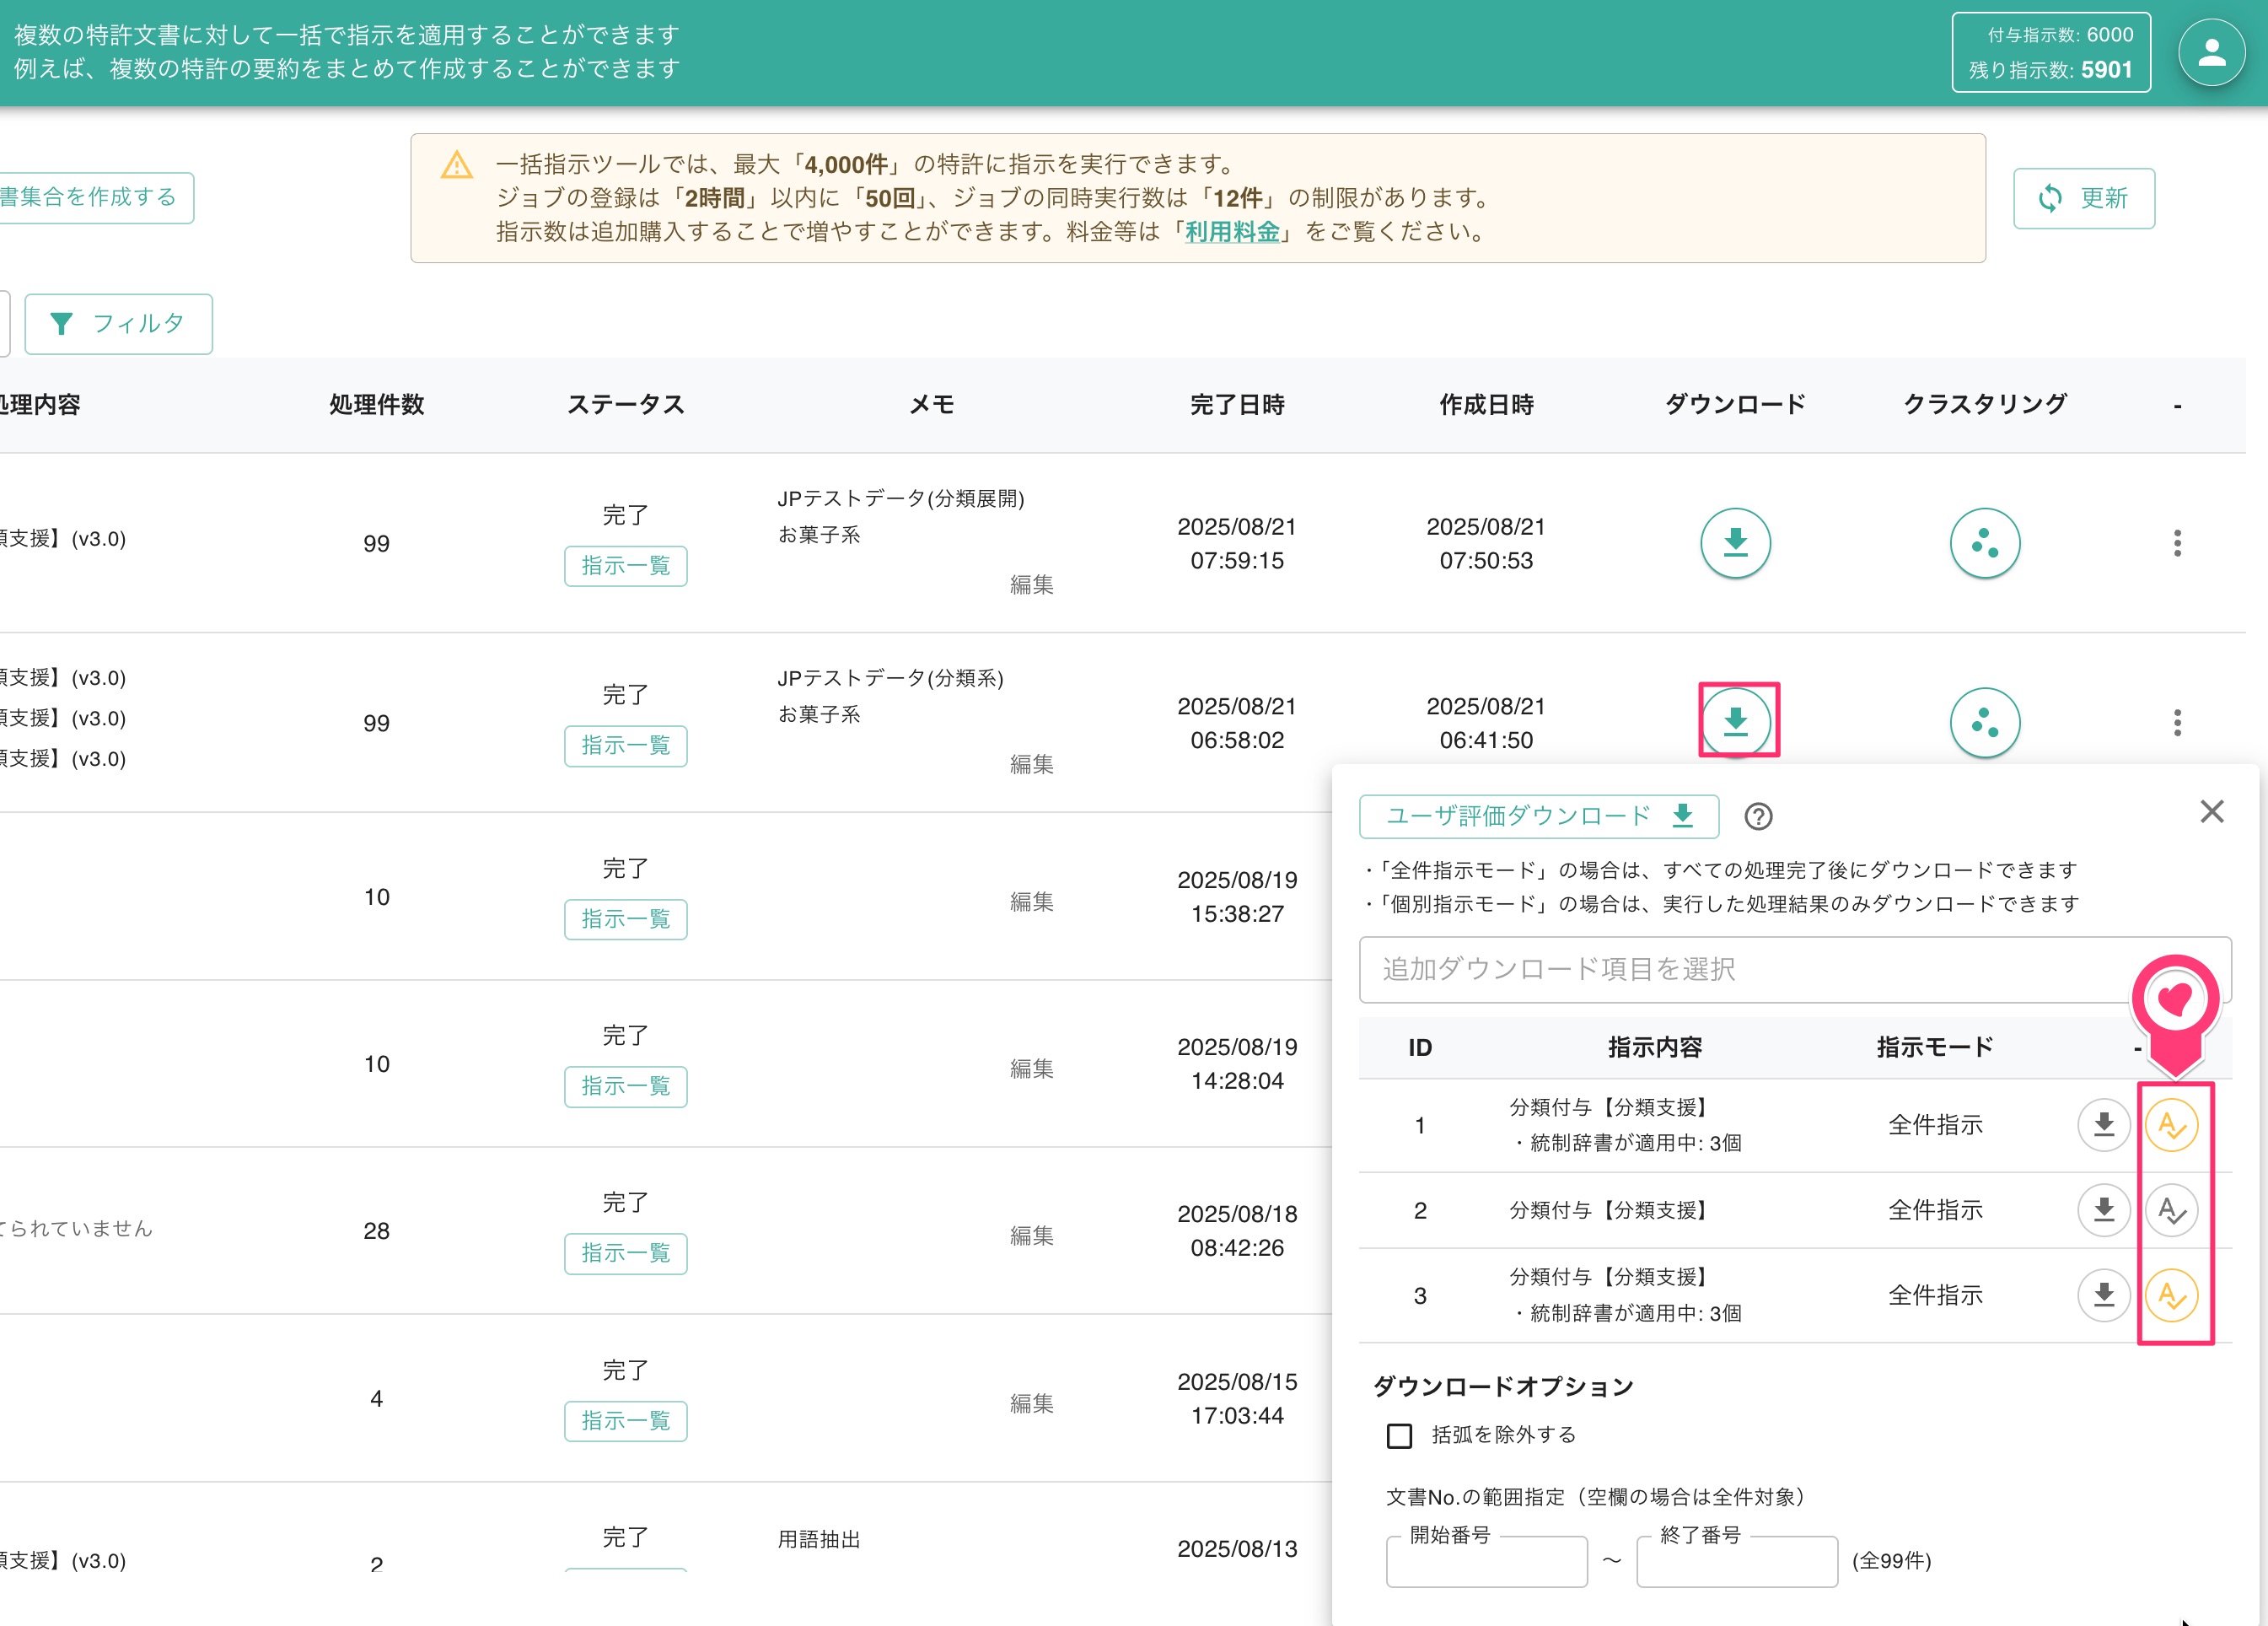The width and height of the screenshot is (2268, 1626).
Task: Click the ダウンロードオプション heading
Action: click(1503, 1387)
